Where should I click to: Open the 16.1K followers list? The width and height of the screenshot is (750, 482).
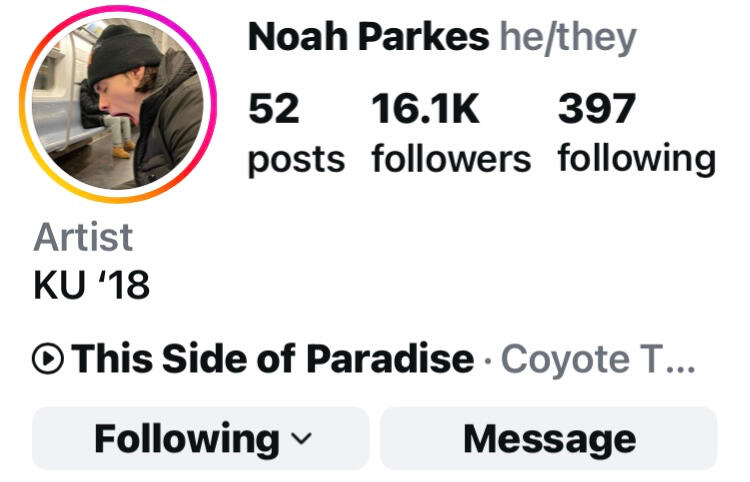[451, 132]
